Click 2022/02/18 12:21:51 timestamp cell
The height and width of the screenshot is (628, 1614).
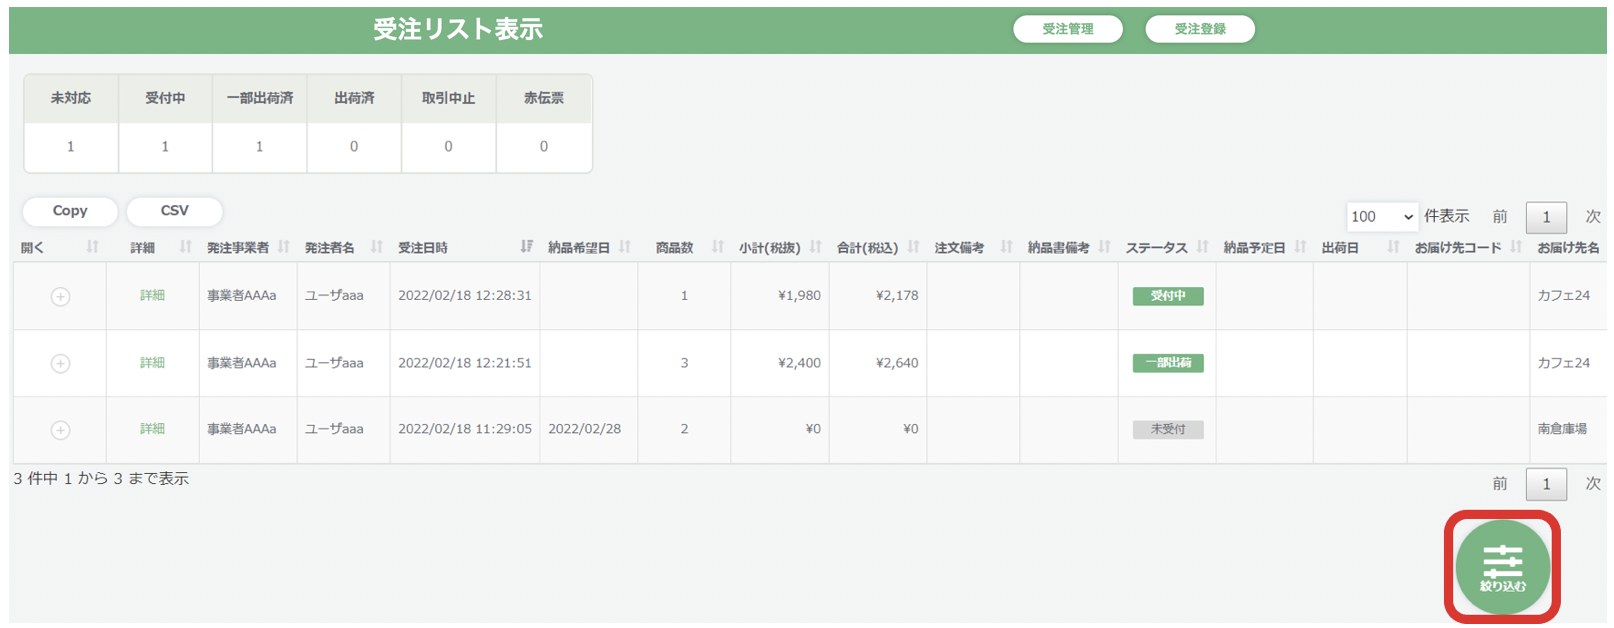click(x=465, y=363)
